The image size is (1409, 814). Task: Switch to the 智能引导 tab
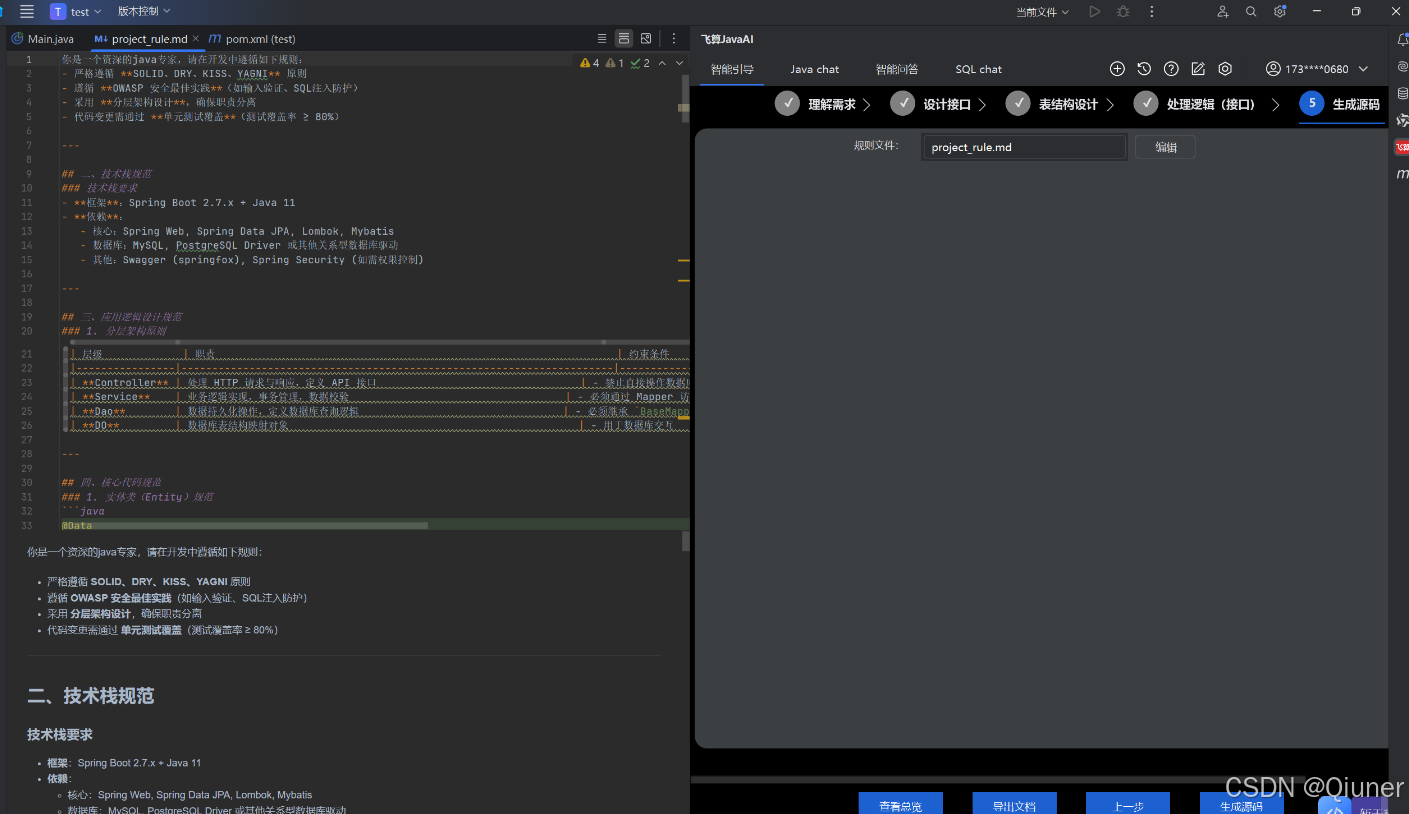(732, 69)
